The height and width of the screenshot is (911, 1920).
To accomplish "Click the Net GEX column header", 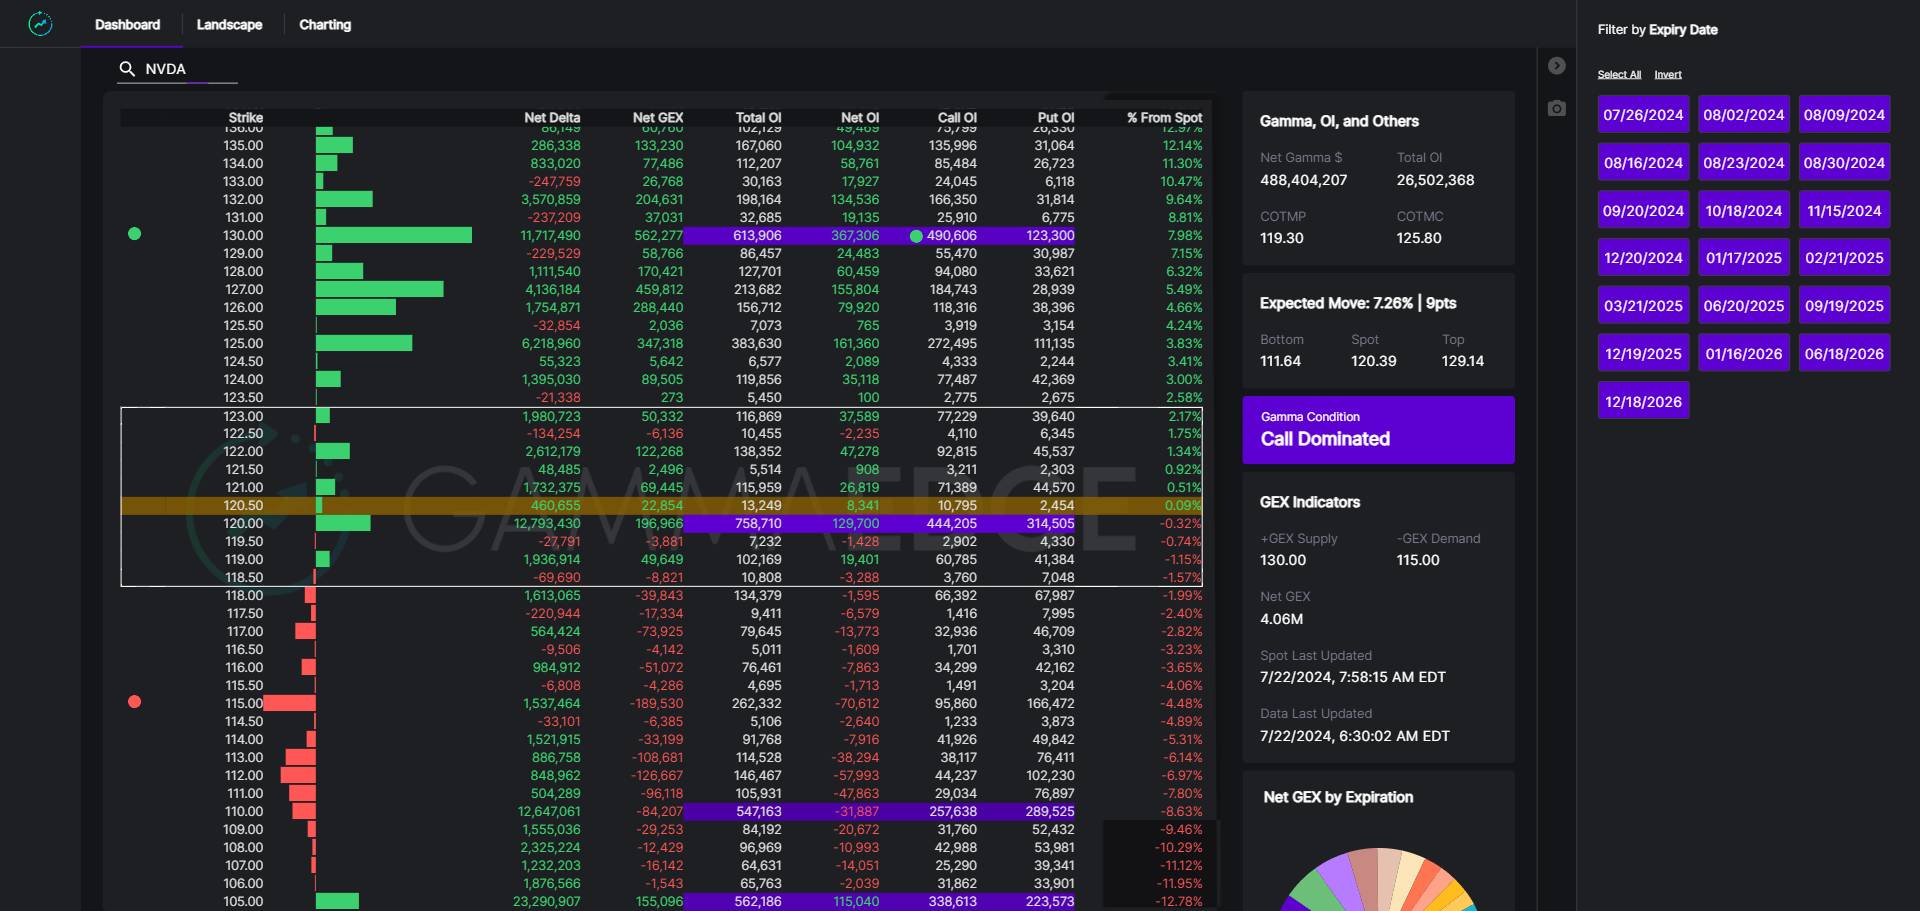I will click(x=658, y=118).
